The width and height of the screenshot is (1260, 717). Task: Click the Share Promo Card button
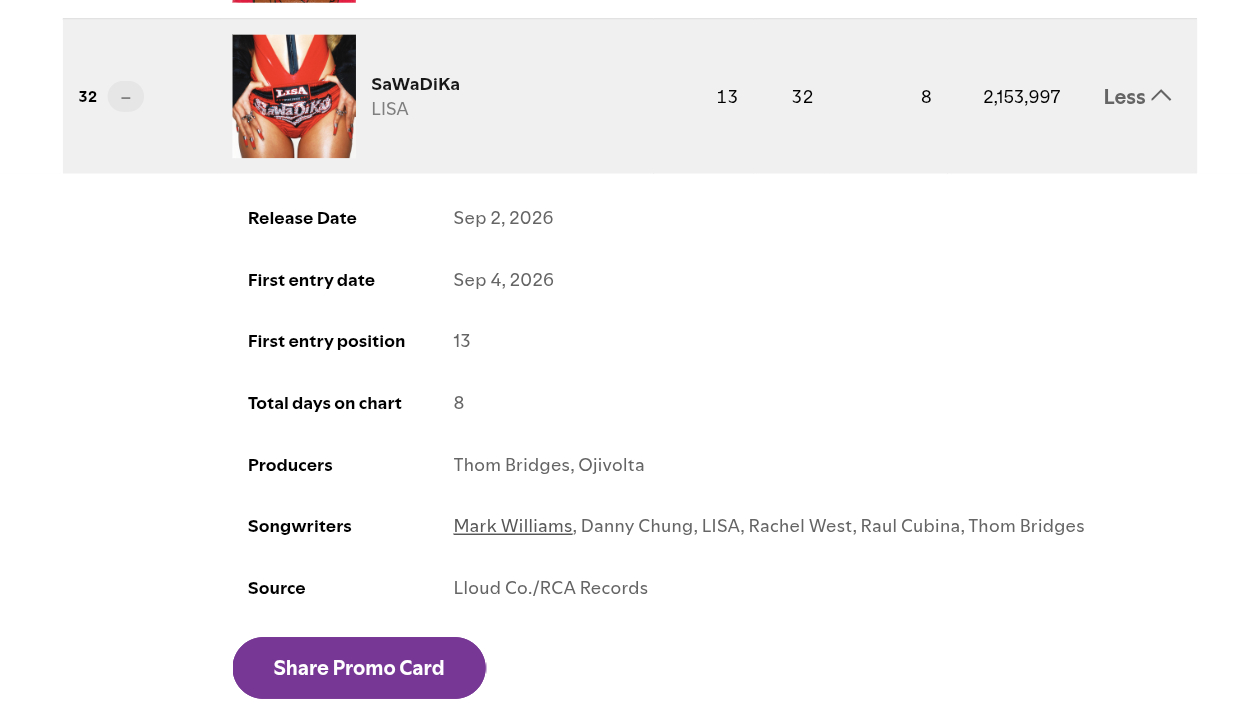[359, 668]
